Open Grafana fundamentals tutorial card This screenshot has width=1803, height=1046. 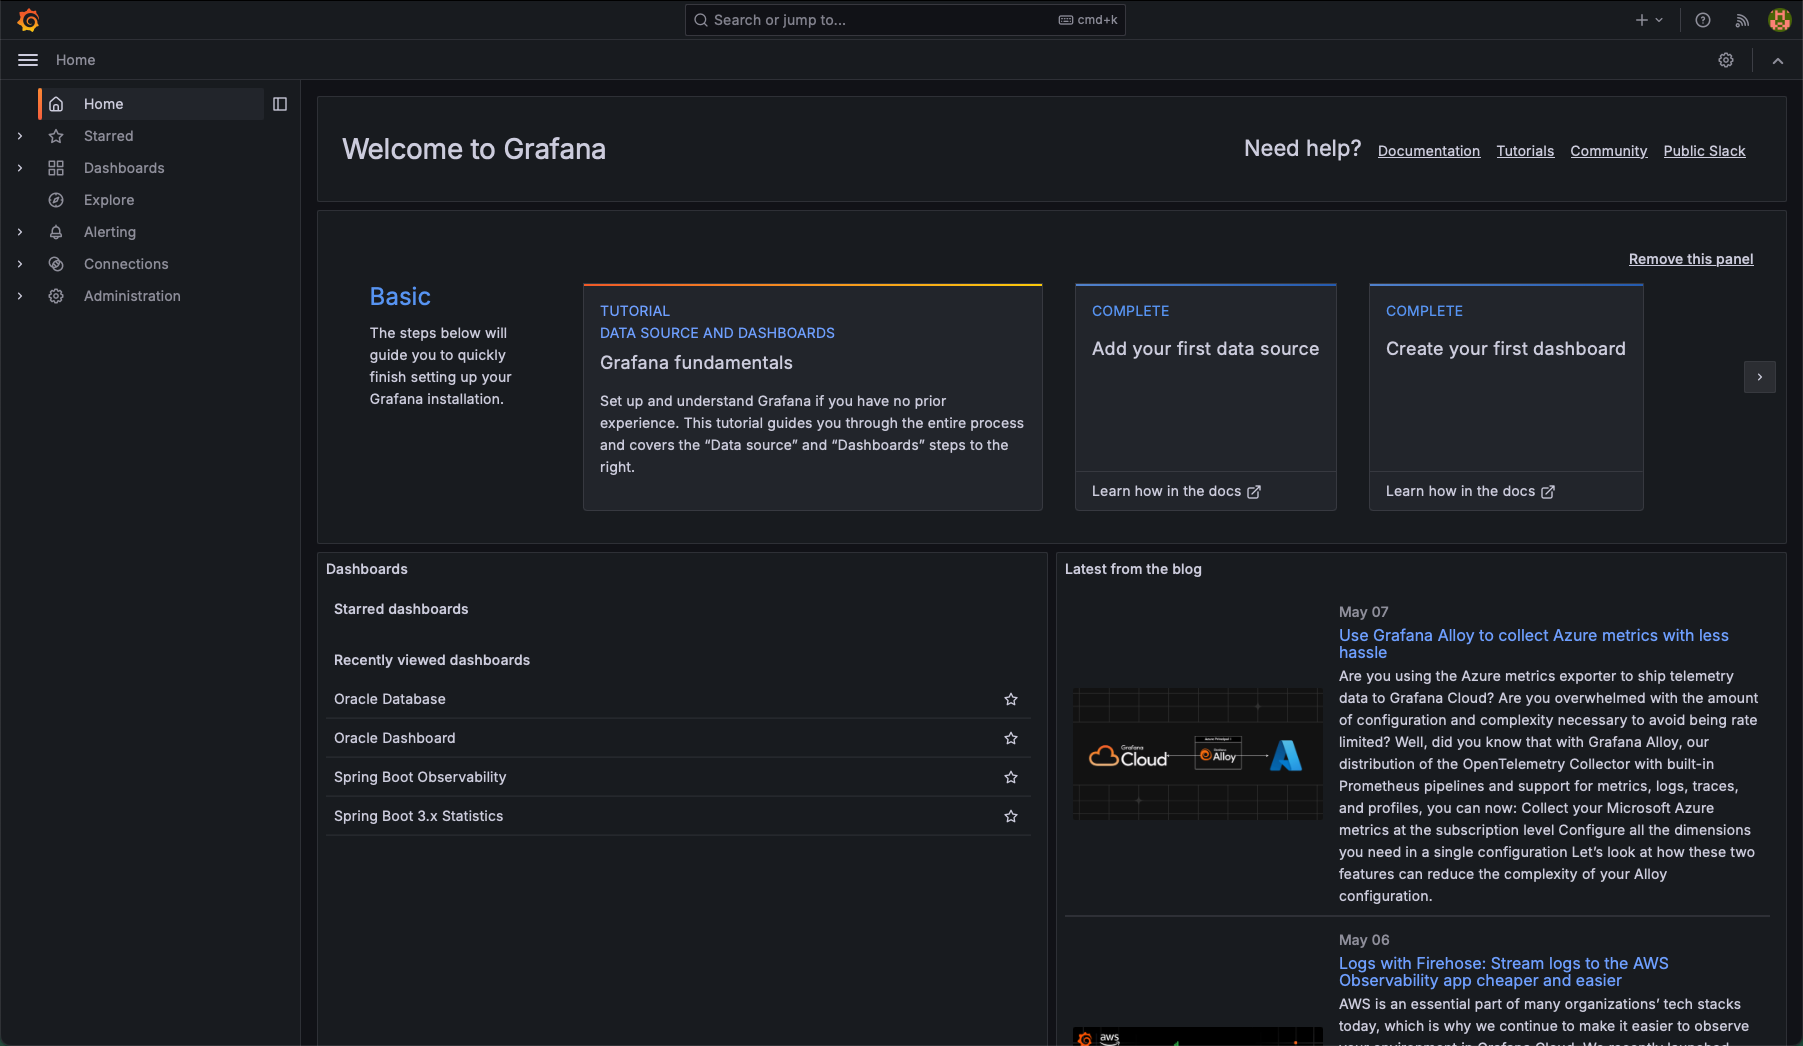813,397
